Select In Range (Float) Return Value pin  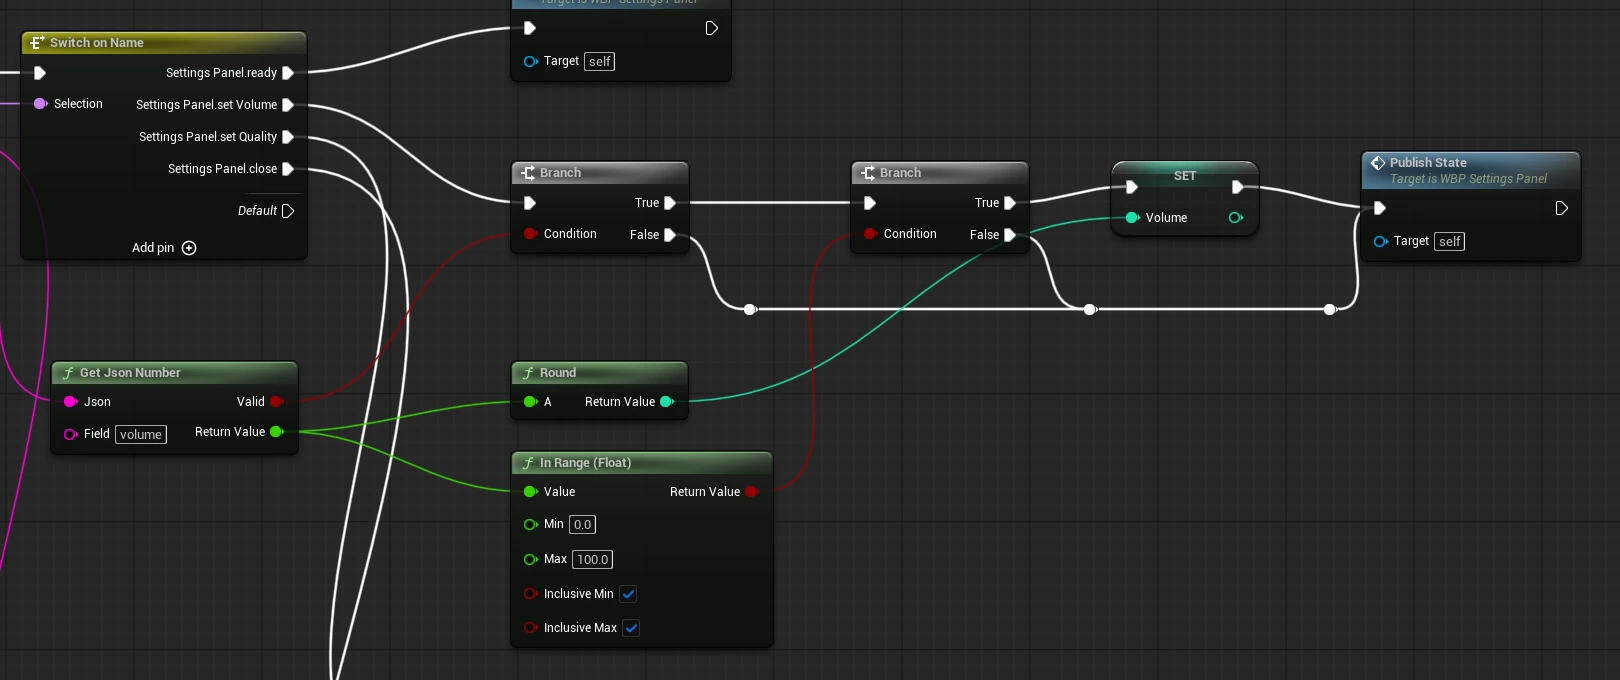pos(752,492)
